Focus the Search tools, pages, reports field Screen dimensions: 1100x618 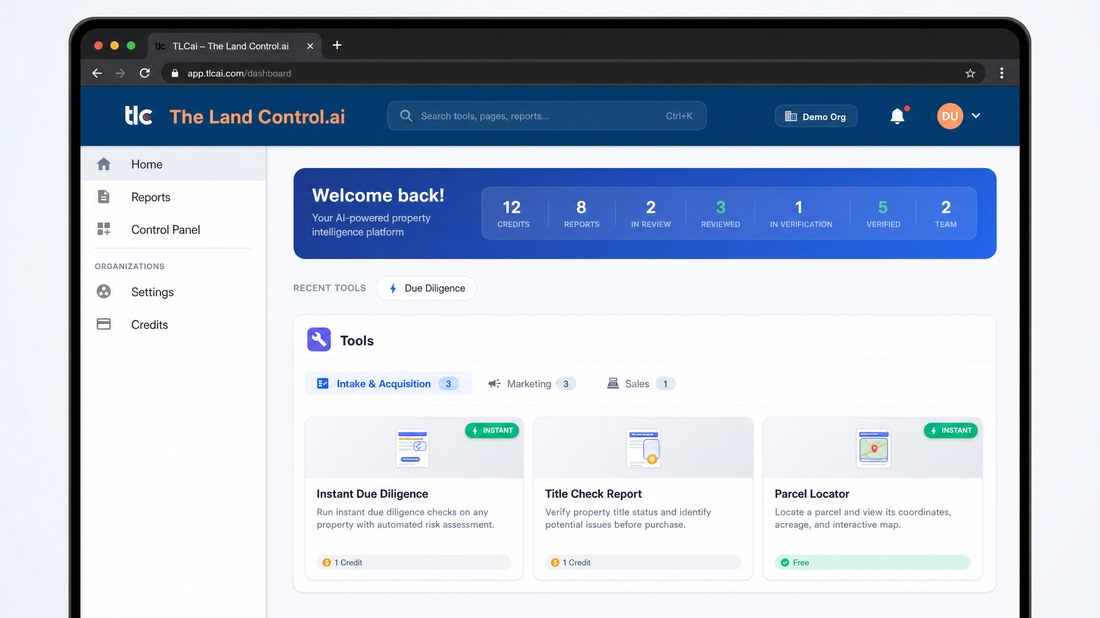coord(546,116)
